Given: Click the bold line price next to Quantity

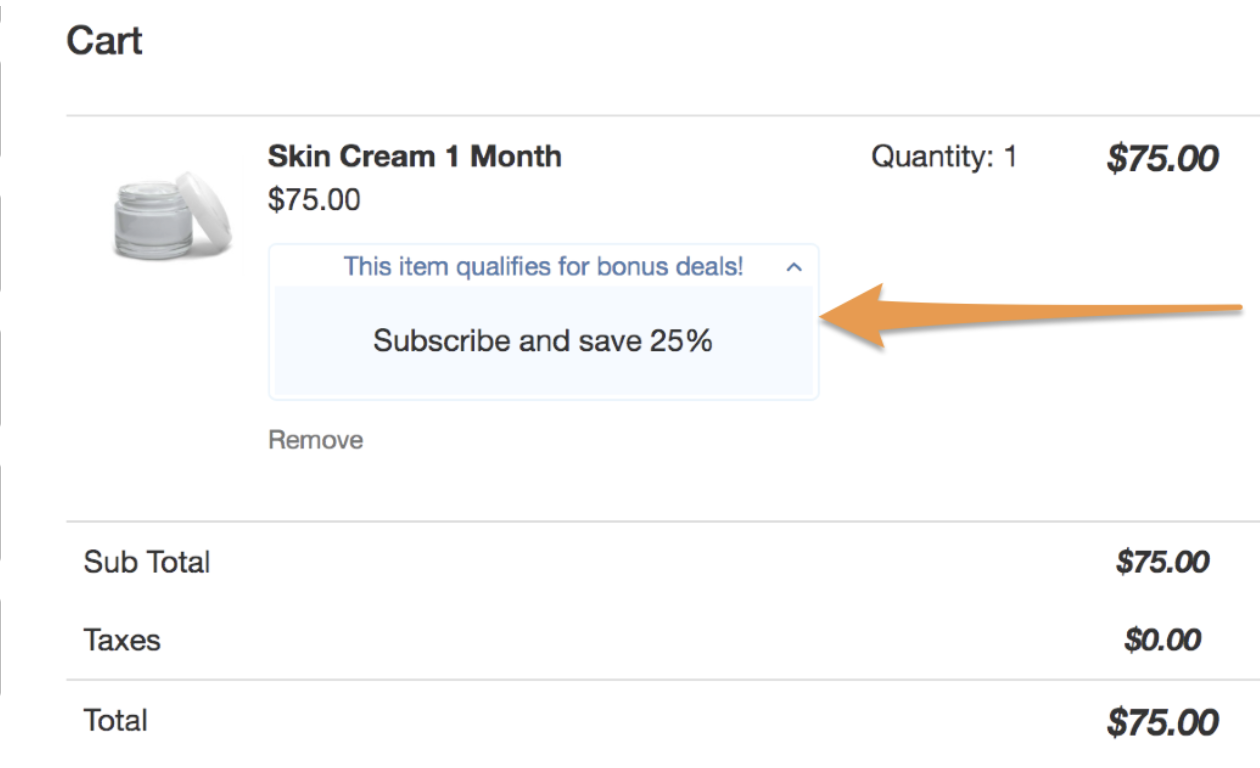Looking at the screenshot, I should [1162, 159].
